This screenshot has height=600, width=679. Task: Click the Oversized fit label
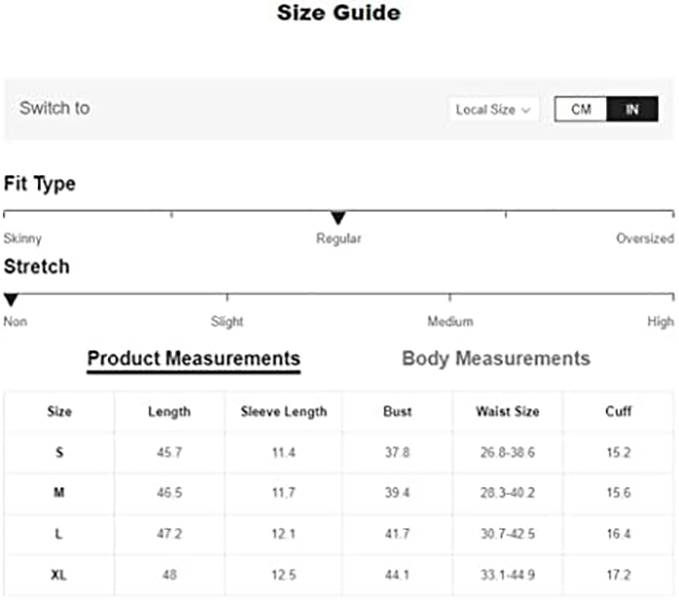[x=645, y=239]
